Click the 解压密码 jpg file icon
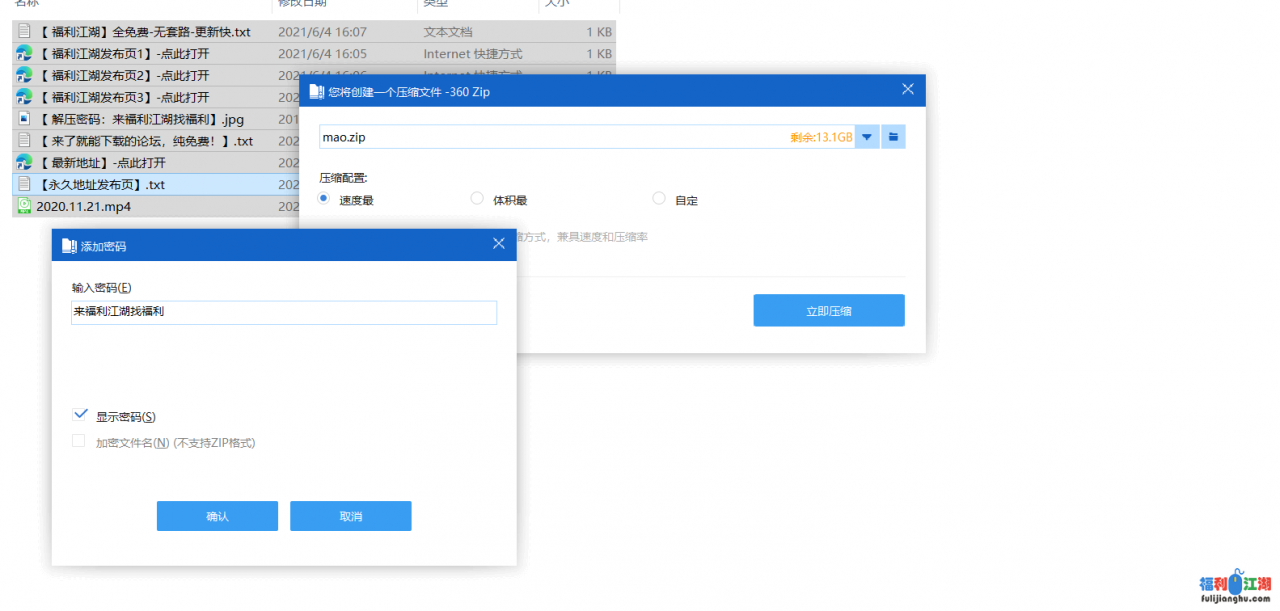The height and width of the screenshot is (611, 1280). [24, 119]
